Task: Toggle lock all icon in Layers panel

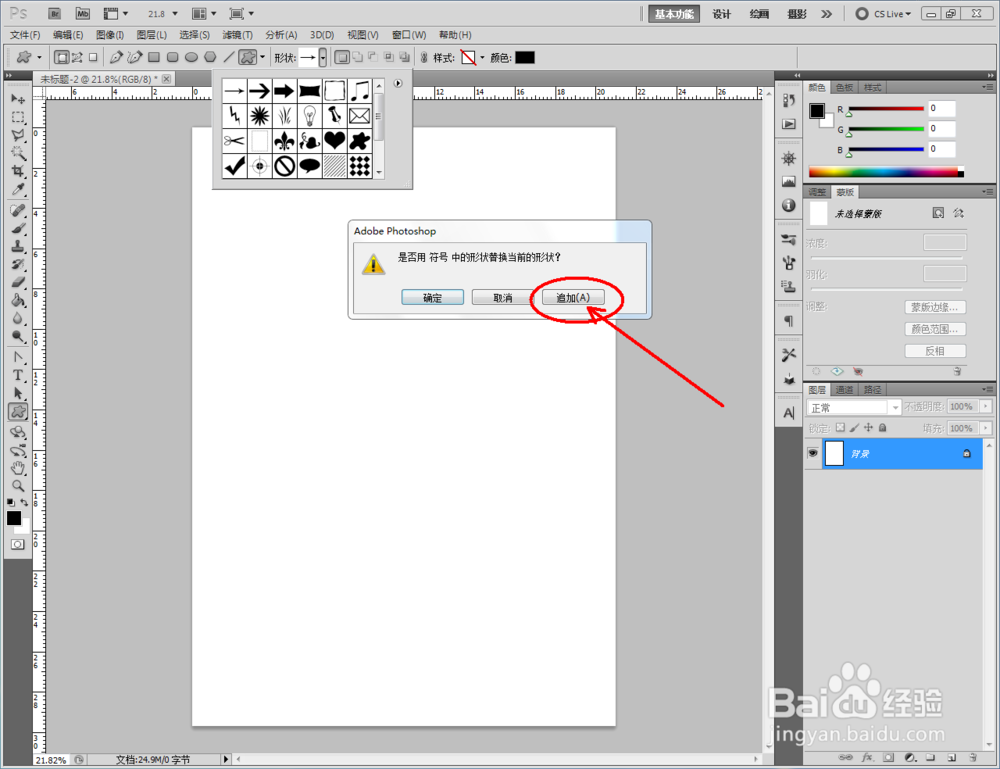Action: (x=883, y=428)
